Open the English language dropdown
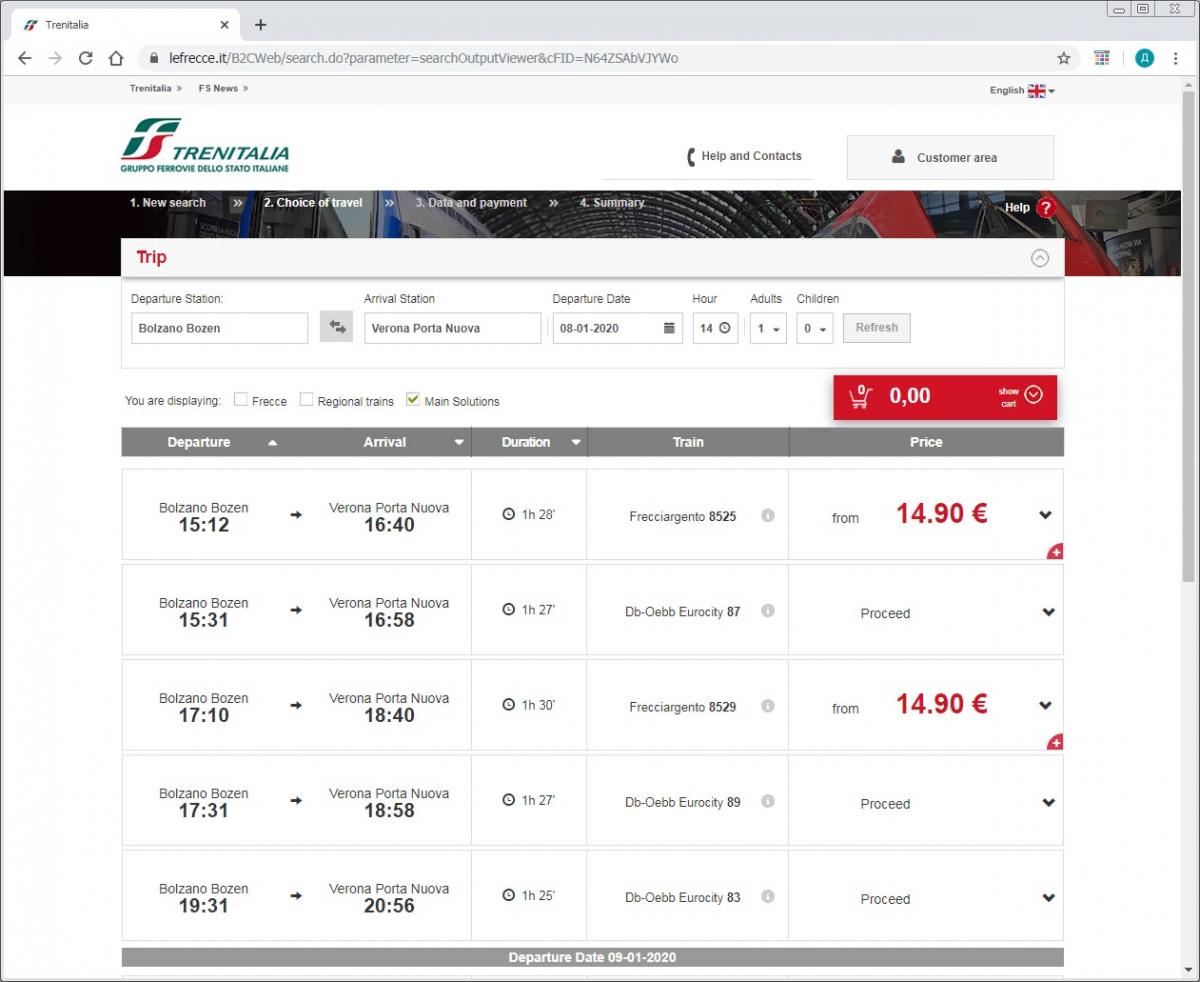 click(x=1022, y=90)
